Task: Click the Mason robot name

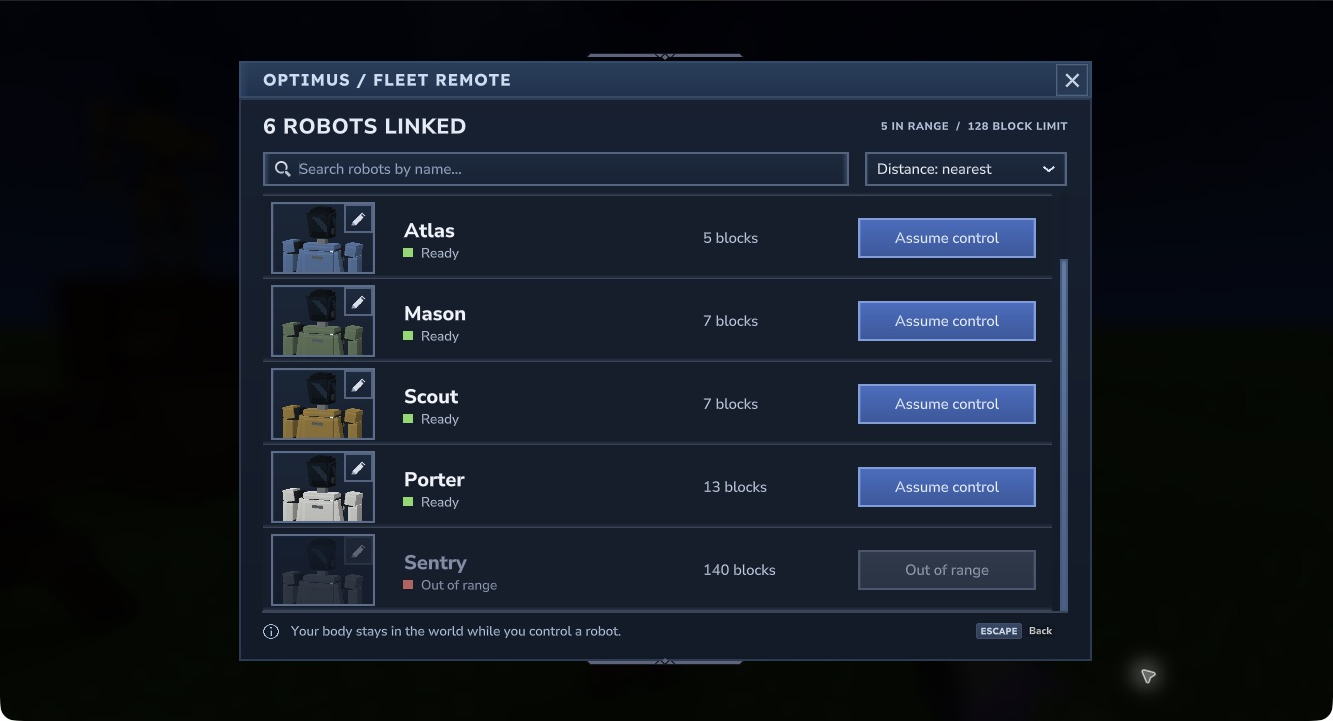Action: coord(435,313)
